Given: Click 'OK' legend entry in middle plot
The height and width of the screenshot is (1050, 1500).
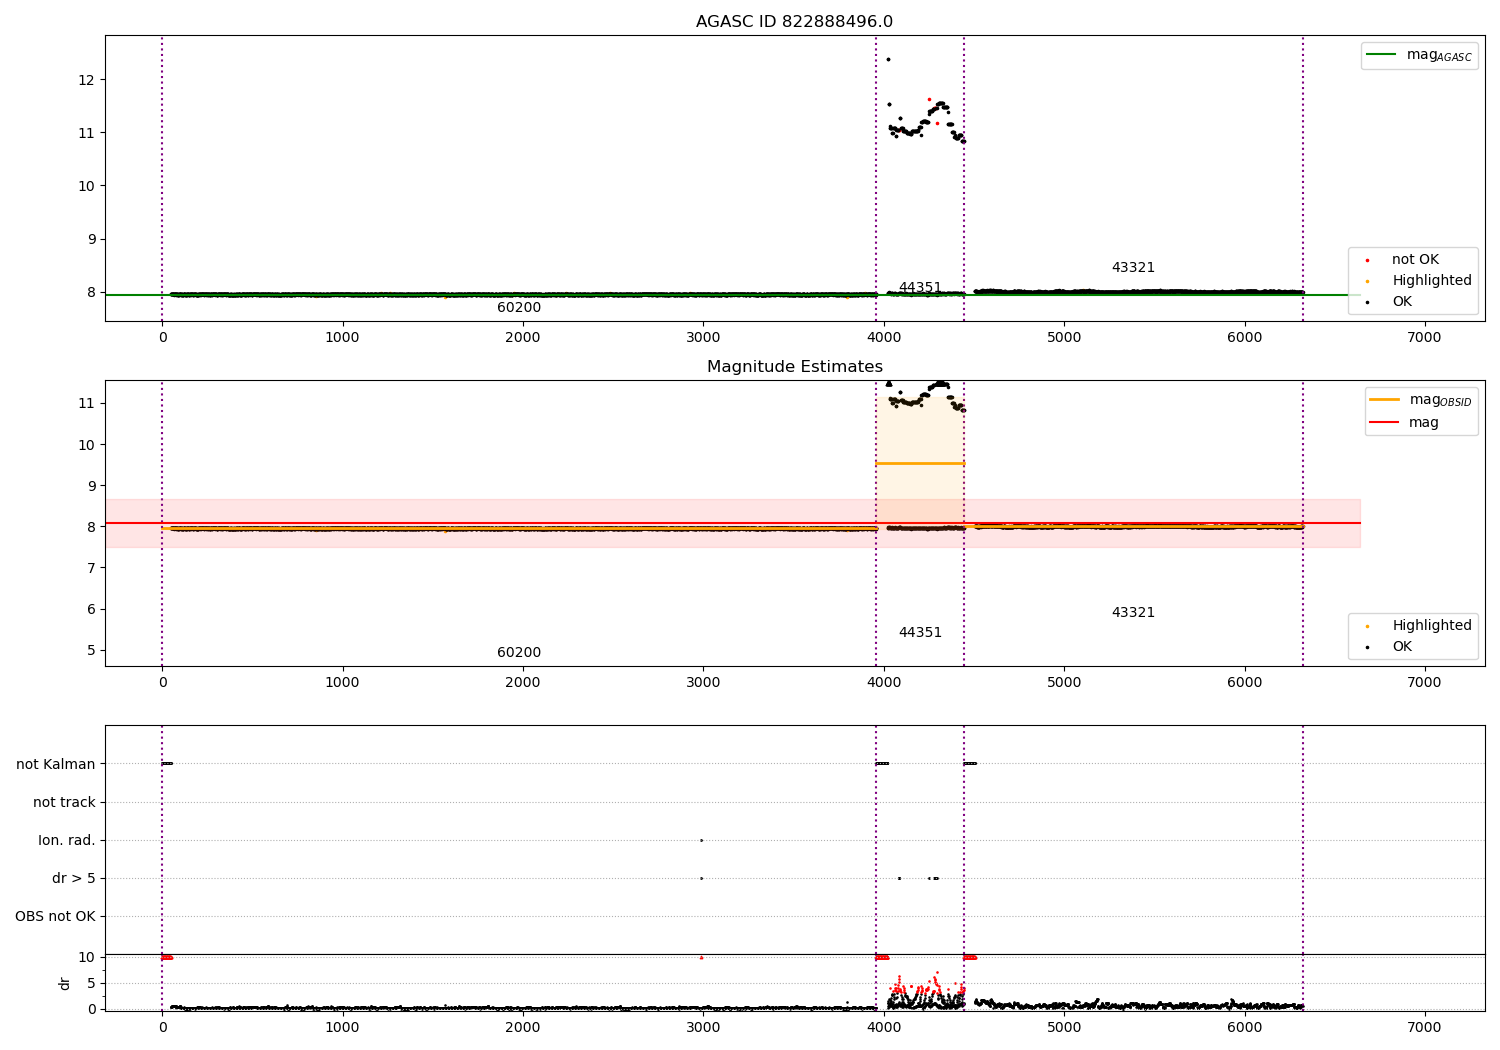Looking at the screenshot, I should (x=1390, y=646).
